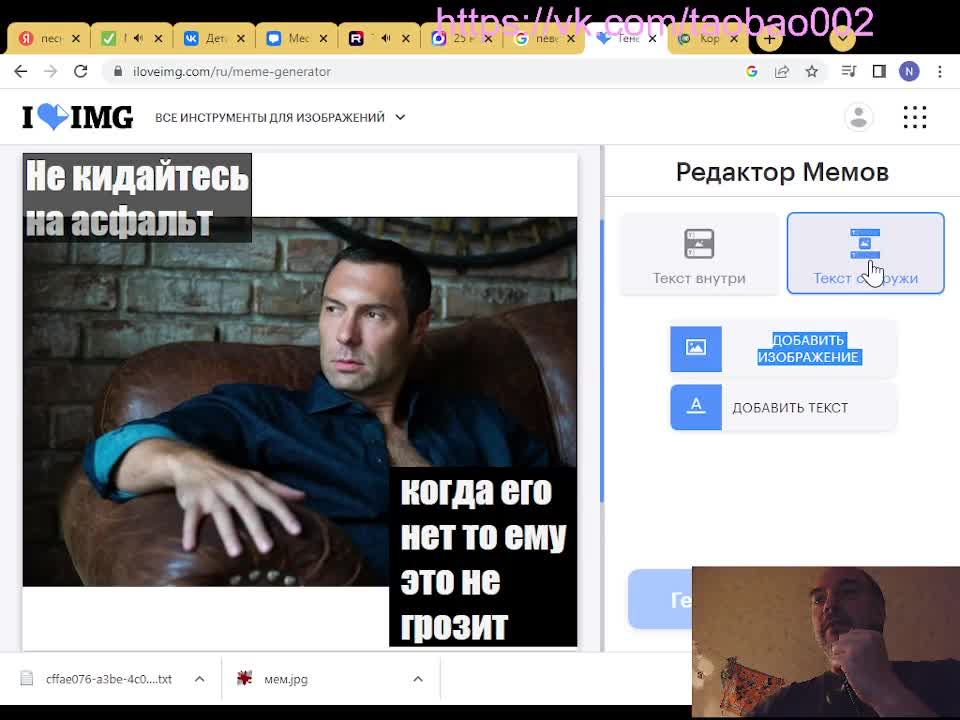Open a new browser tab
Image resolution: width=960 pixels, height=720 pixels.
[770, 39]
